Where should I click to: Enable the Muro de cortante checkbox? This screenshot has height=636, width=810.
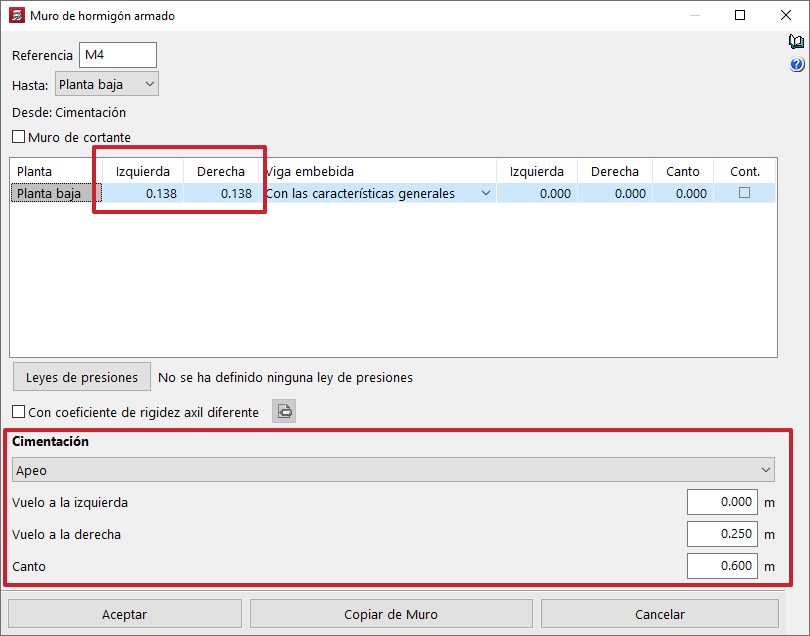click(18, 137)
